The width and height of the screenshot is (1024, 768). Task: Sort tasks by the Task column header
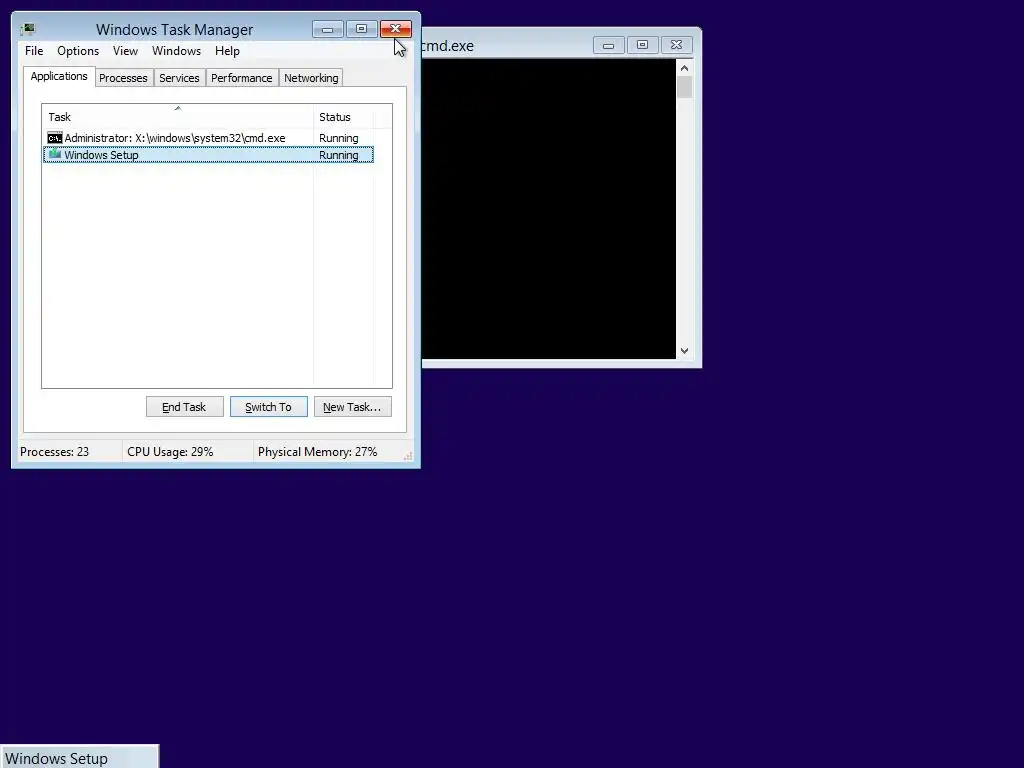(178, 117)
